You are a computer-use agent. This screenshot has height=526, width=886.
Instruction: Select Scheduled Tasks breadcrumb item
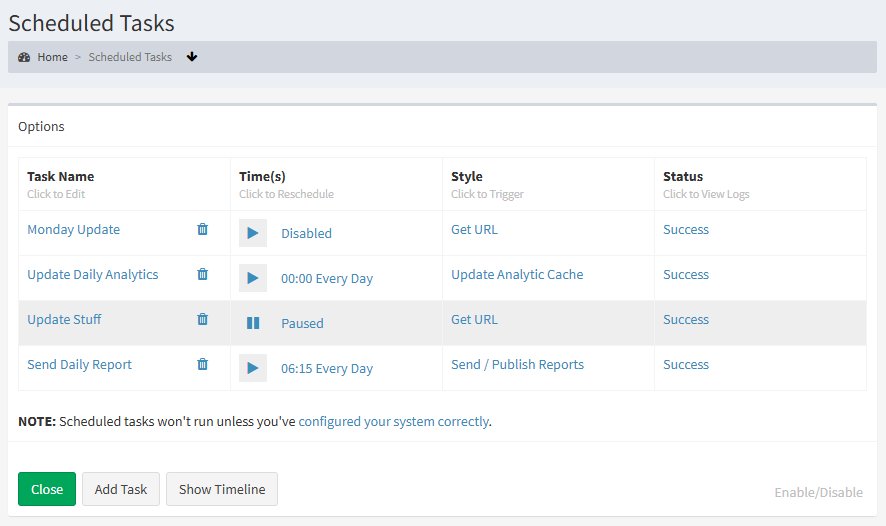(130, 57)
